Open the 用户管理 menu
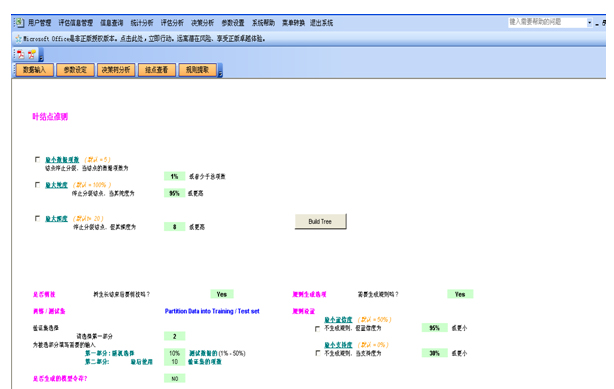This screenshot has height=389, width=614. [40, 23]
